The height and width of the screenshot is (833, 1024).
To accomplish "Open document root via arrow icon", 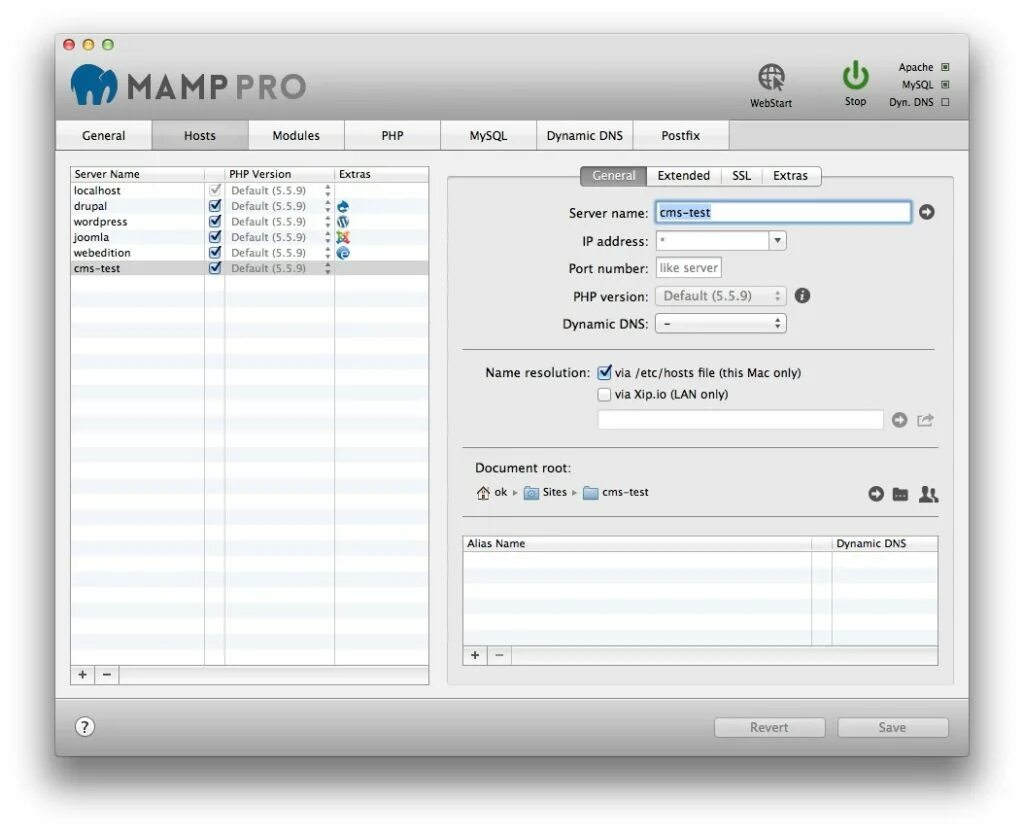I will click(876, 494).
